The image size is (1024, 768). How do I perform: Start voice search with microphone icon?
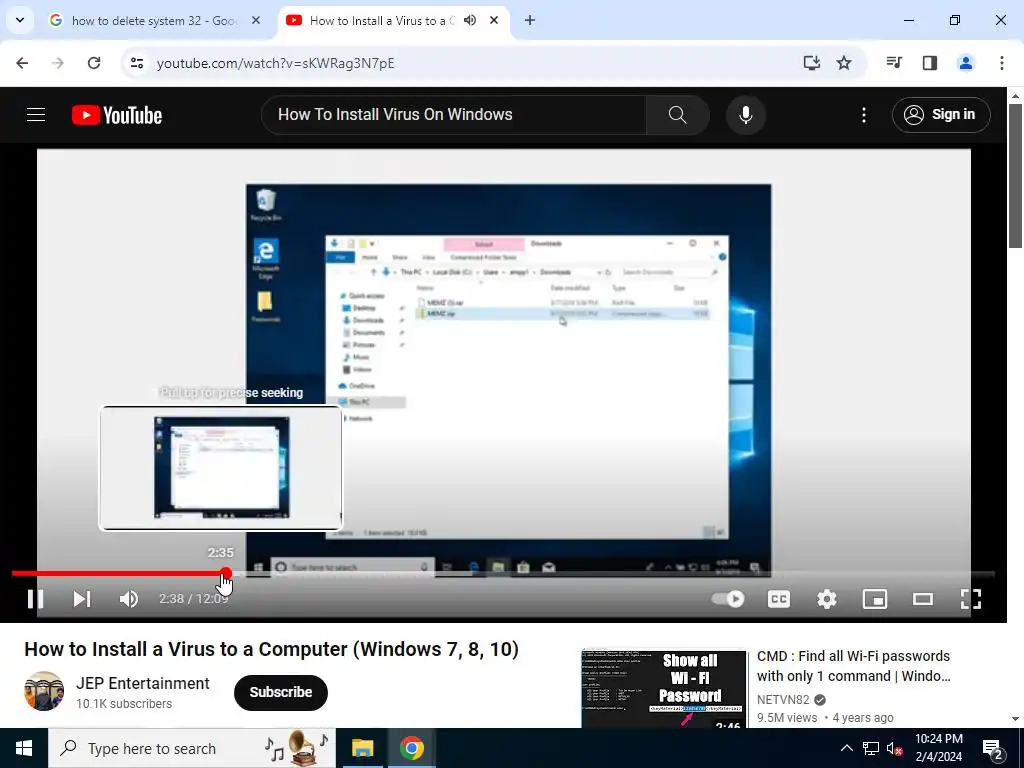pyautogui.click(x=745, y=115)
